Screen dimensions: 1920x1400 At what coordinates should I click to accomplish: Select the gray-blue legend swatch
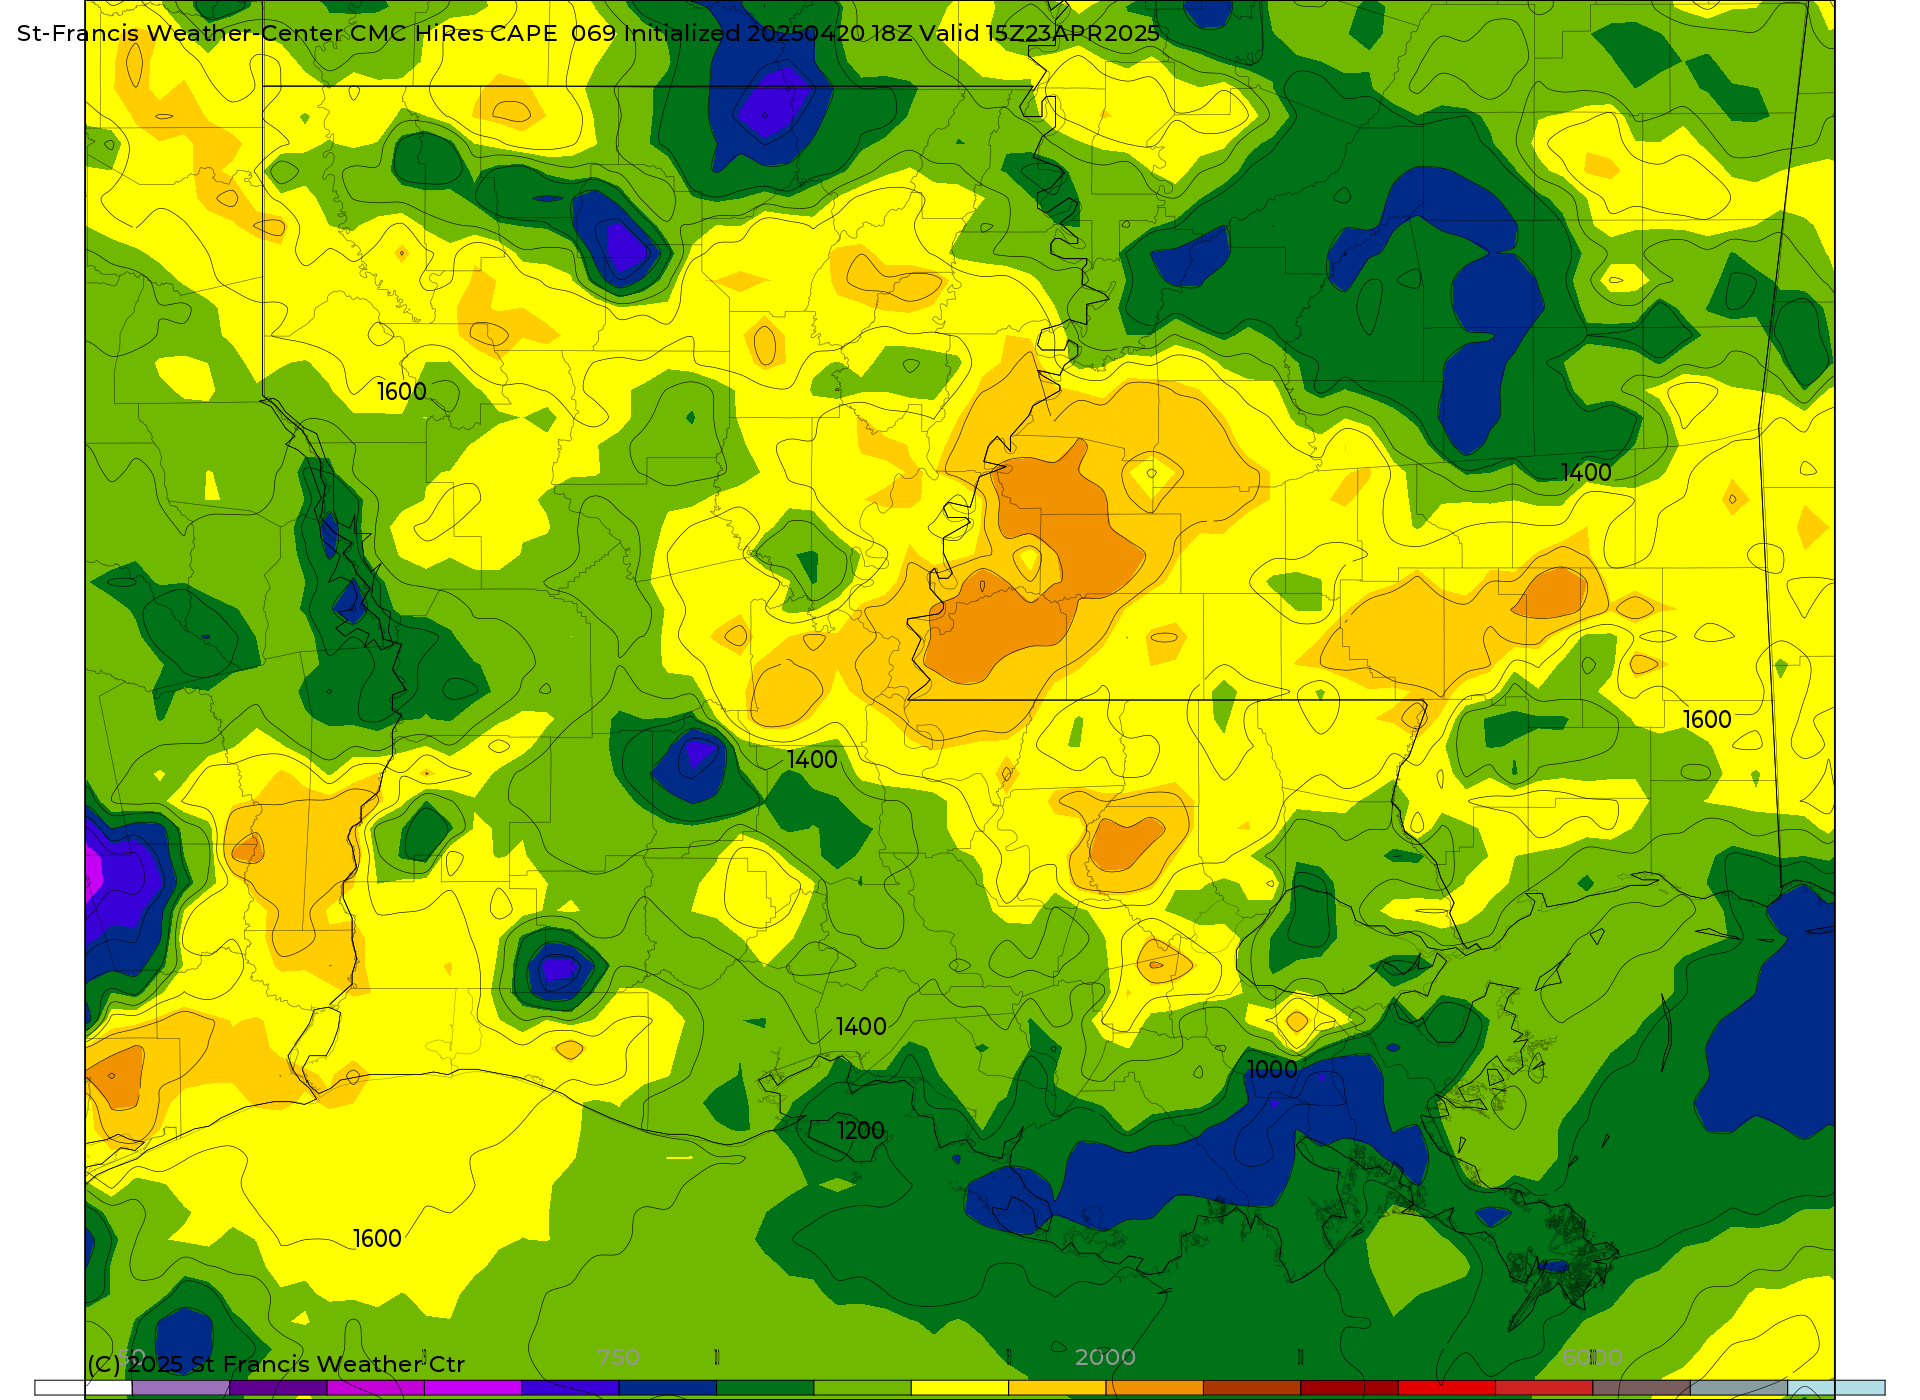[1739, 1388]
